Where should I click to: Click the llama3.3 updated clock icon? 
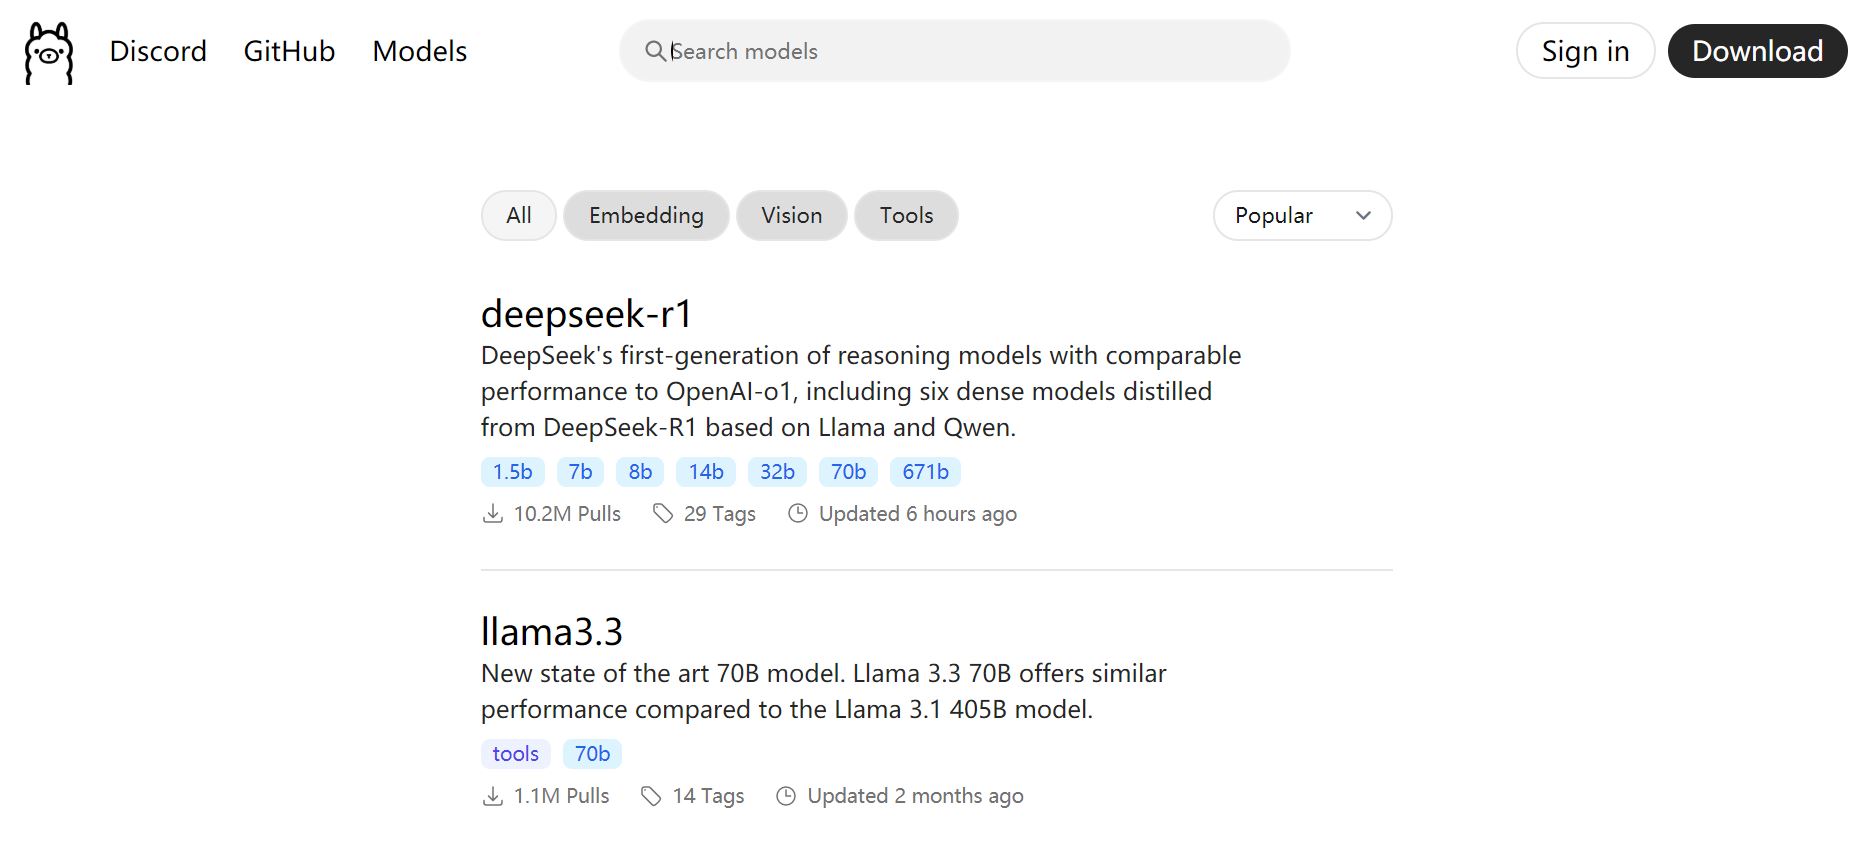[787, 796]
